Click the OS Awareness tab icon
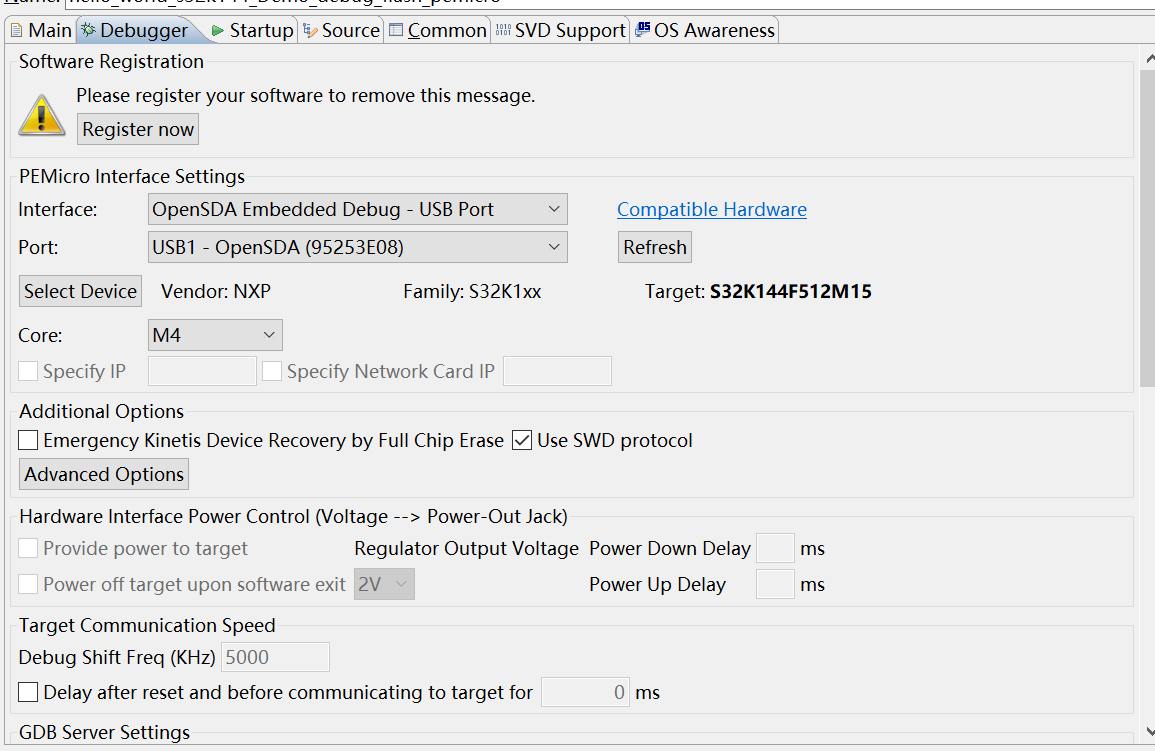This screenshot has width=1155, height=751. click(642, 29)
